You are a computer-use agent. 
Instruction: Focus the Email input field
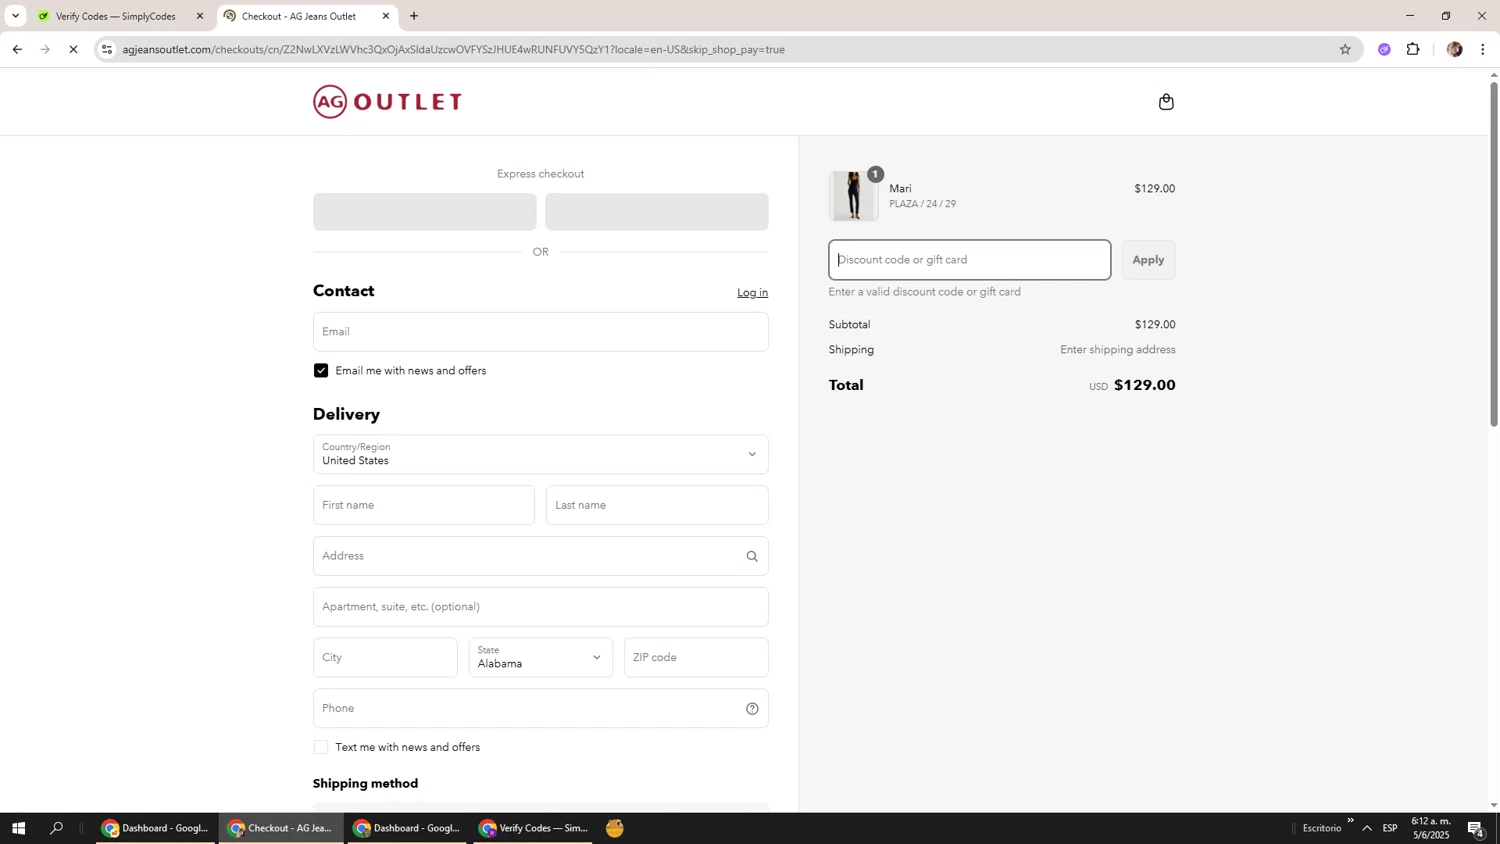click(x=540, y=332)
